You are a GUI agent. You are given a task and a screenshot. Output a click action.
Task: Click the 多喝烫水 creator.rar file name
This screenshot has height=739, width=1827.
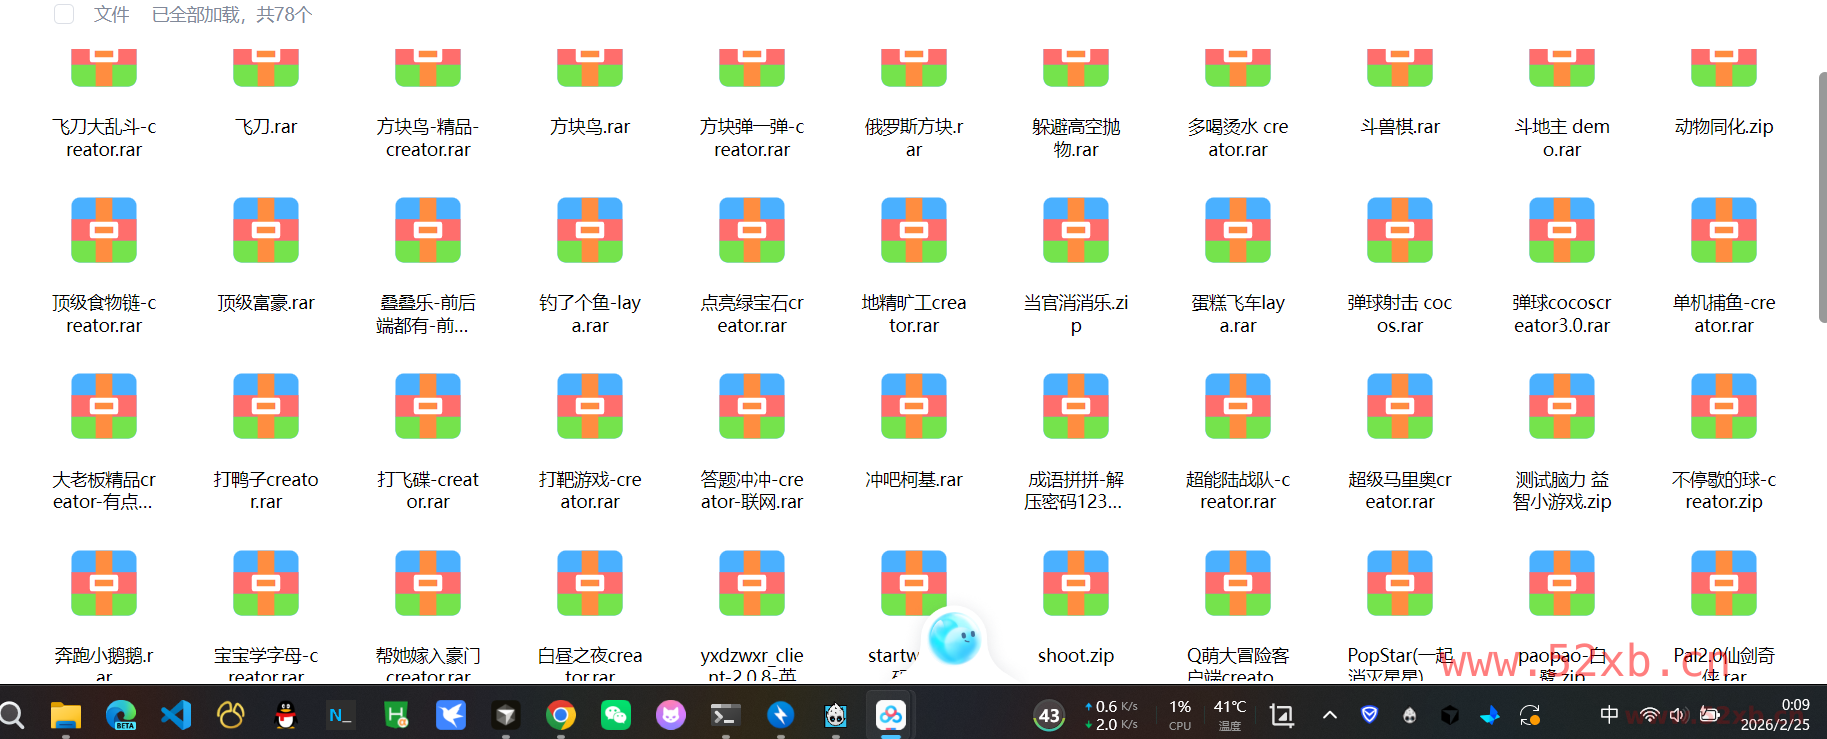pos(1238,138)
